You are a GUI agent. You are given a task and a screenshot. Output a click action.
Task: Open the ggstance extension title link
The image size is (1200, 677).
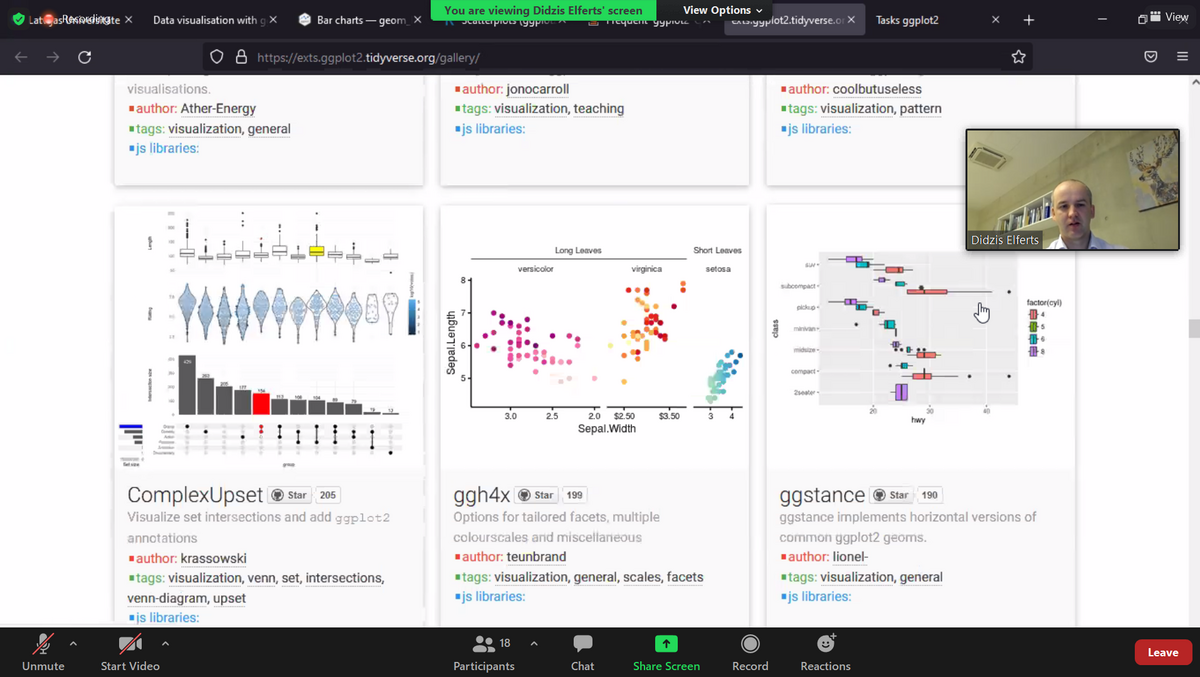(822, 495)
